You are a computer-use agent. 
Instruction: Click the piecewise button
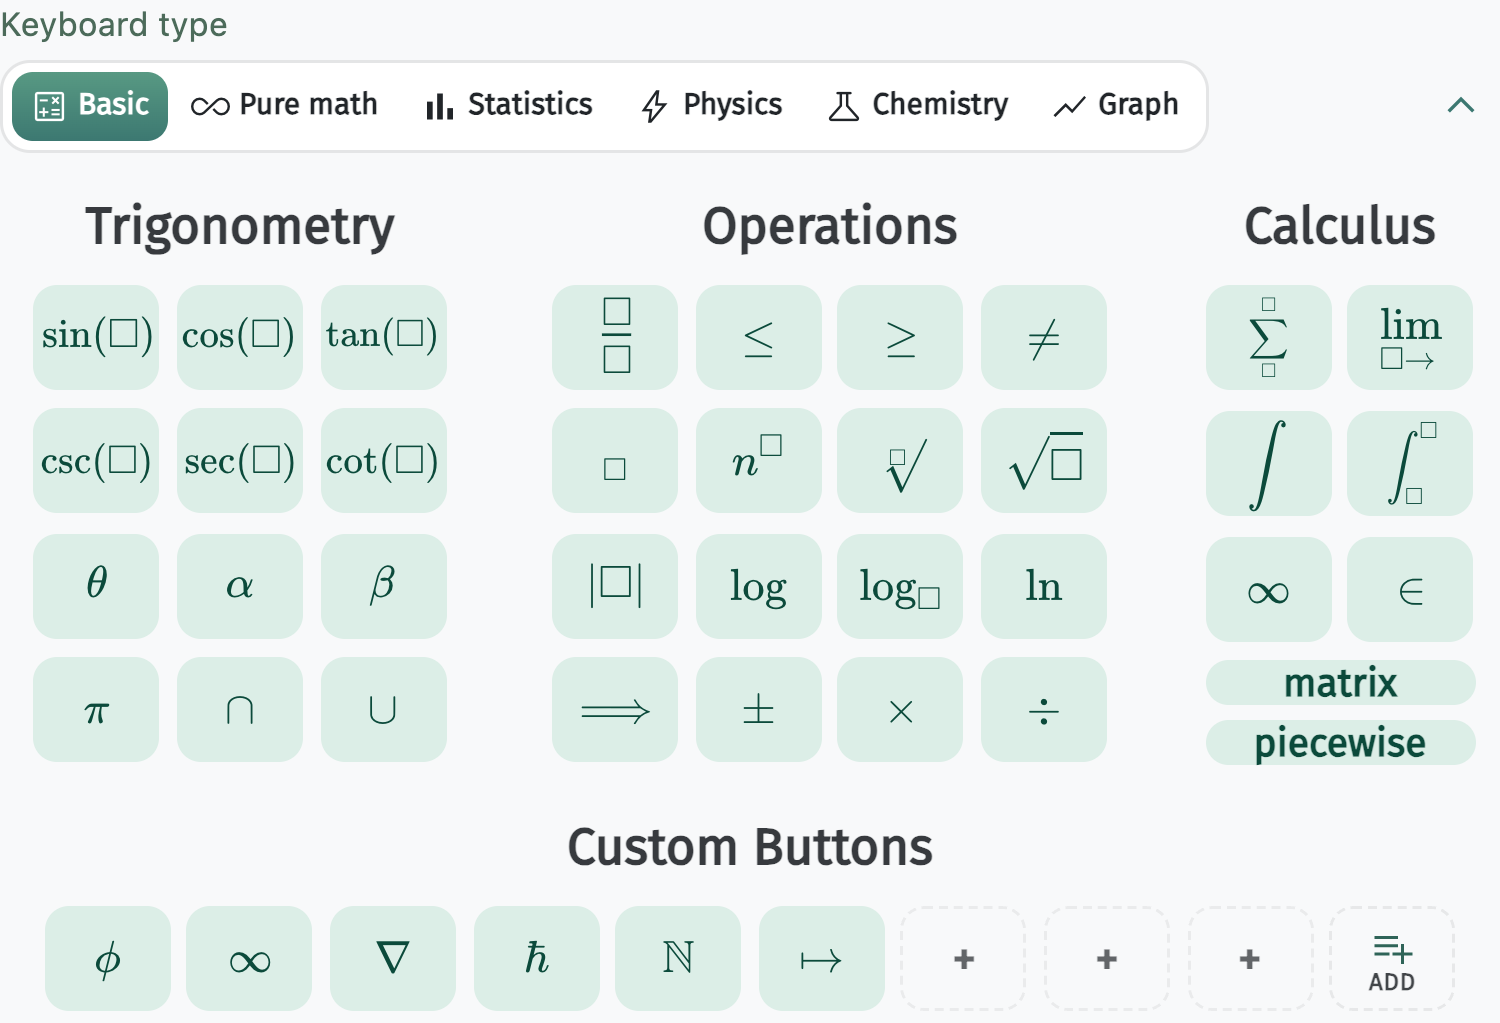1341,742
